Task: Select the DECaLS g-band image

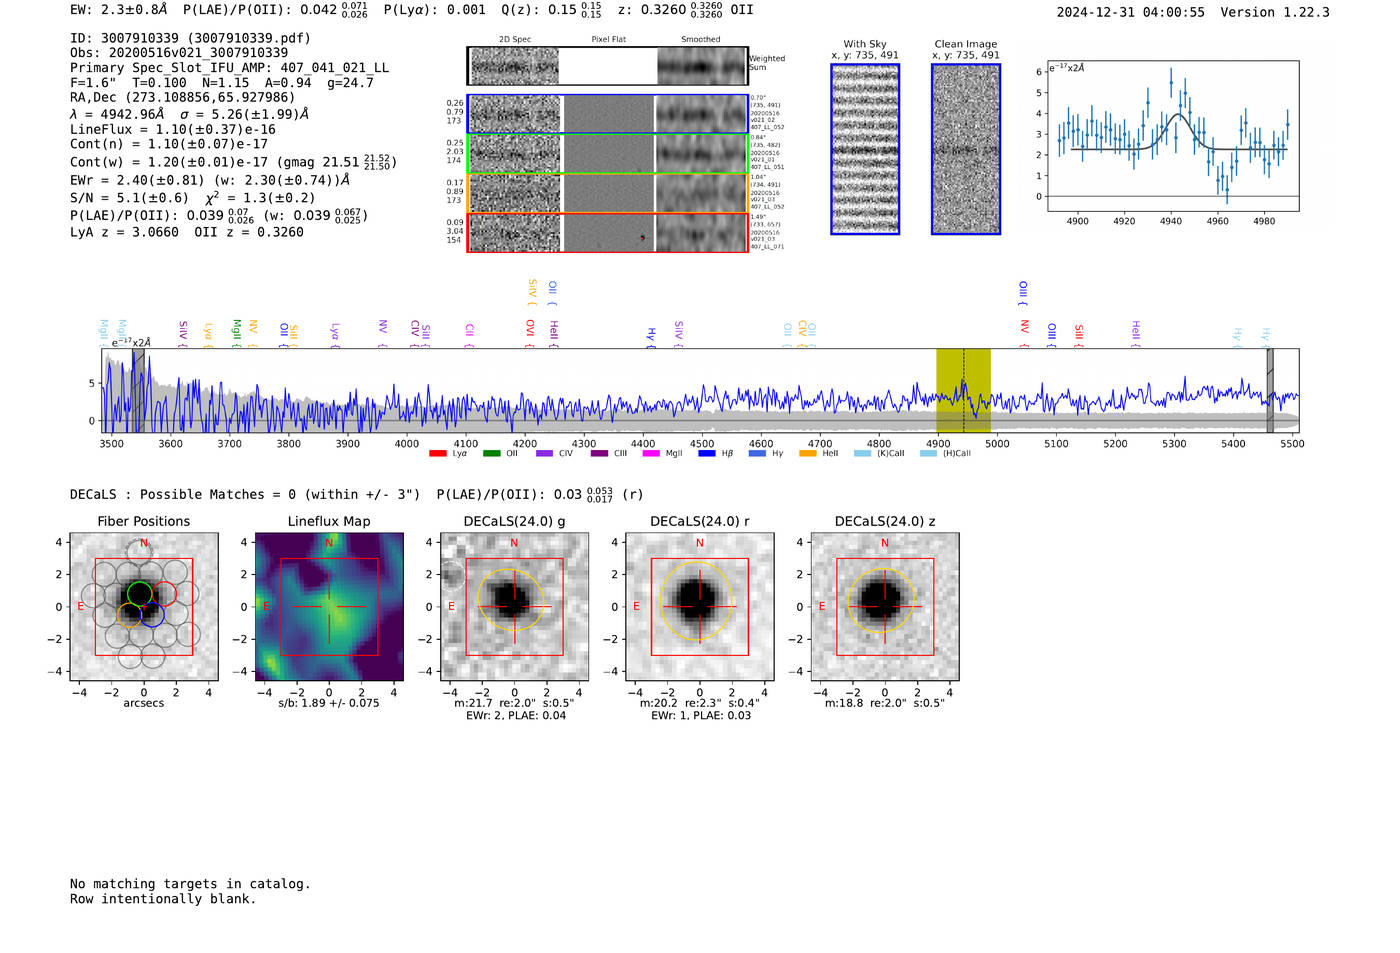Action: (514, 607)
